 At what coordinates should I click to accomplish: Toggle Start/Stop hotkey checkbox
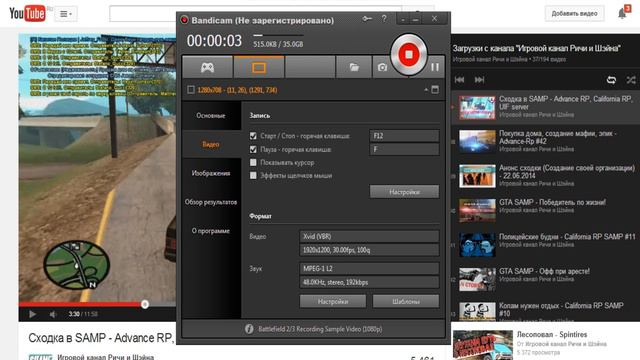point(253,136)
